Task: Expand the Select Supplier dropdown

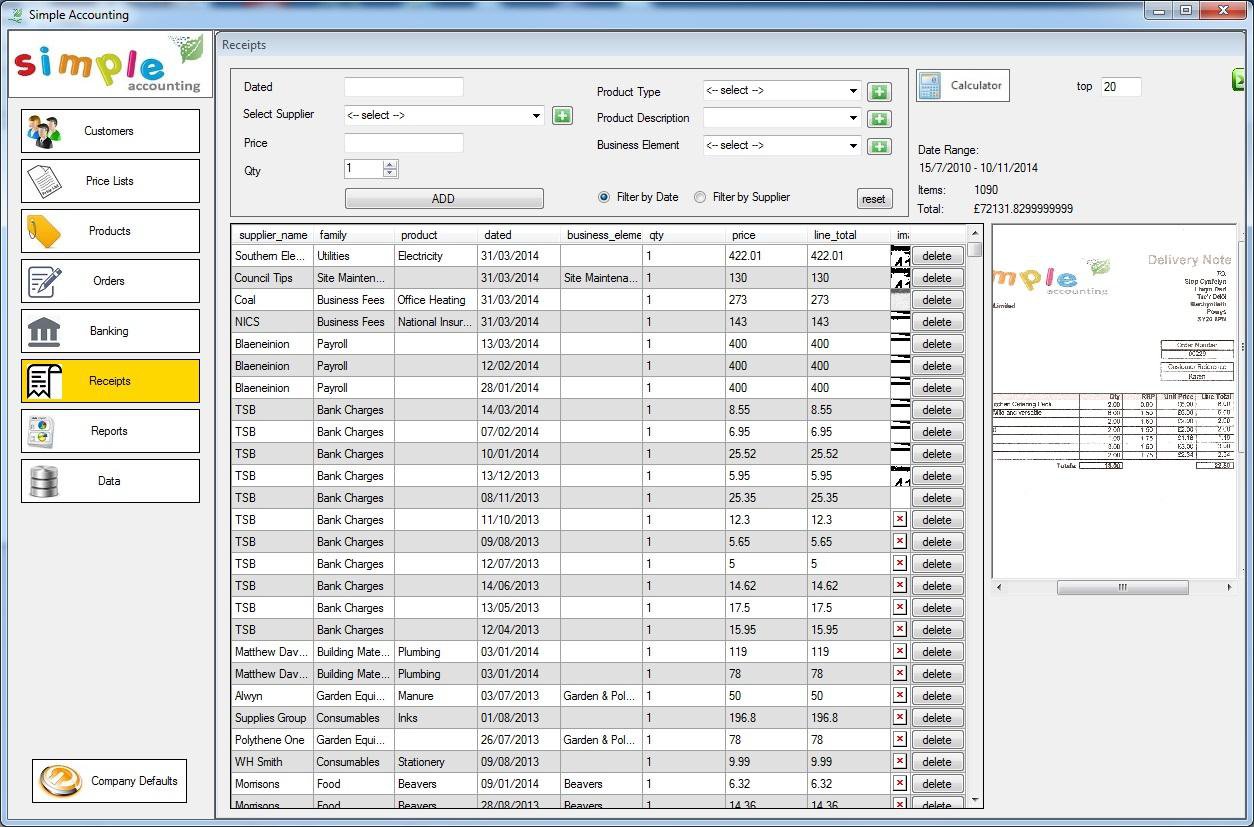Action: pos(536,116)
